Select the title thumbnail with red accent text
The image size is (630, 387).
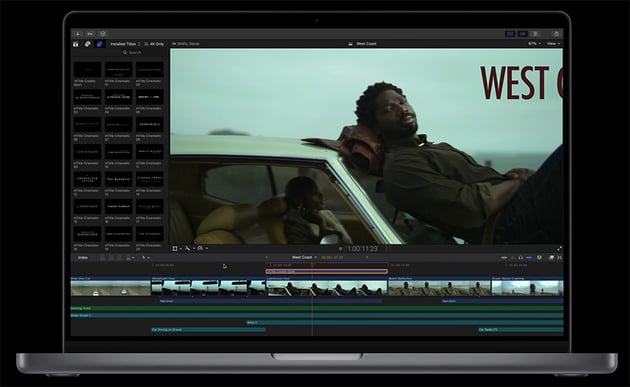[149, 97]
